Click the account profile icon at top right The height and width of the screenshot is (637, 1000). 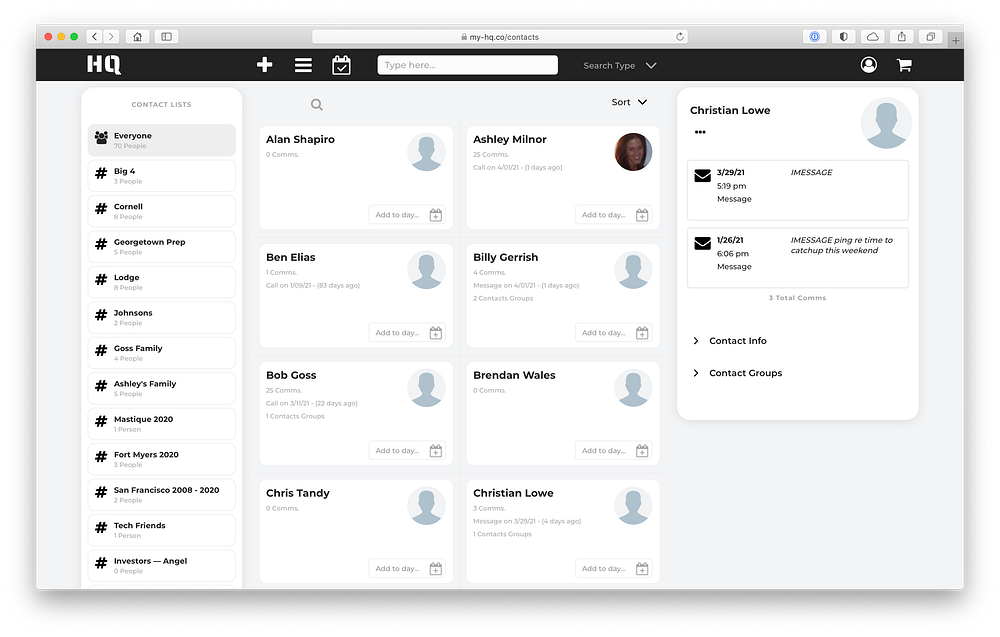click(x=868, y=64)
